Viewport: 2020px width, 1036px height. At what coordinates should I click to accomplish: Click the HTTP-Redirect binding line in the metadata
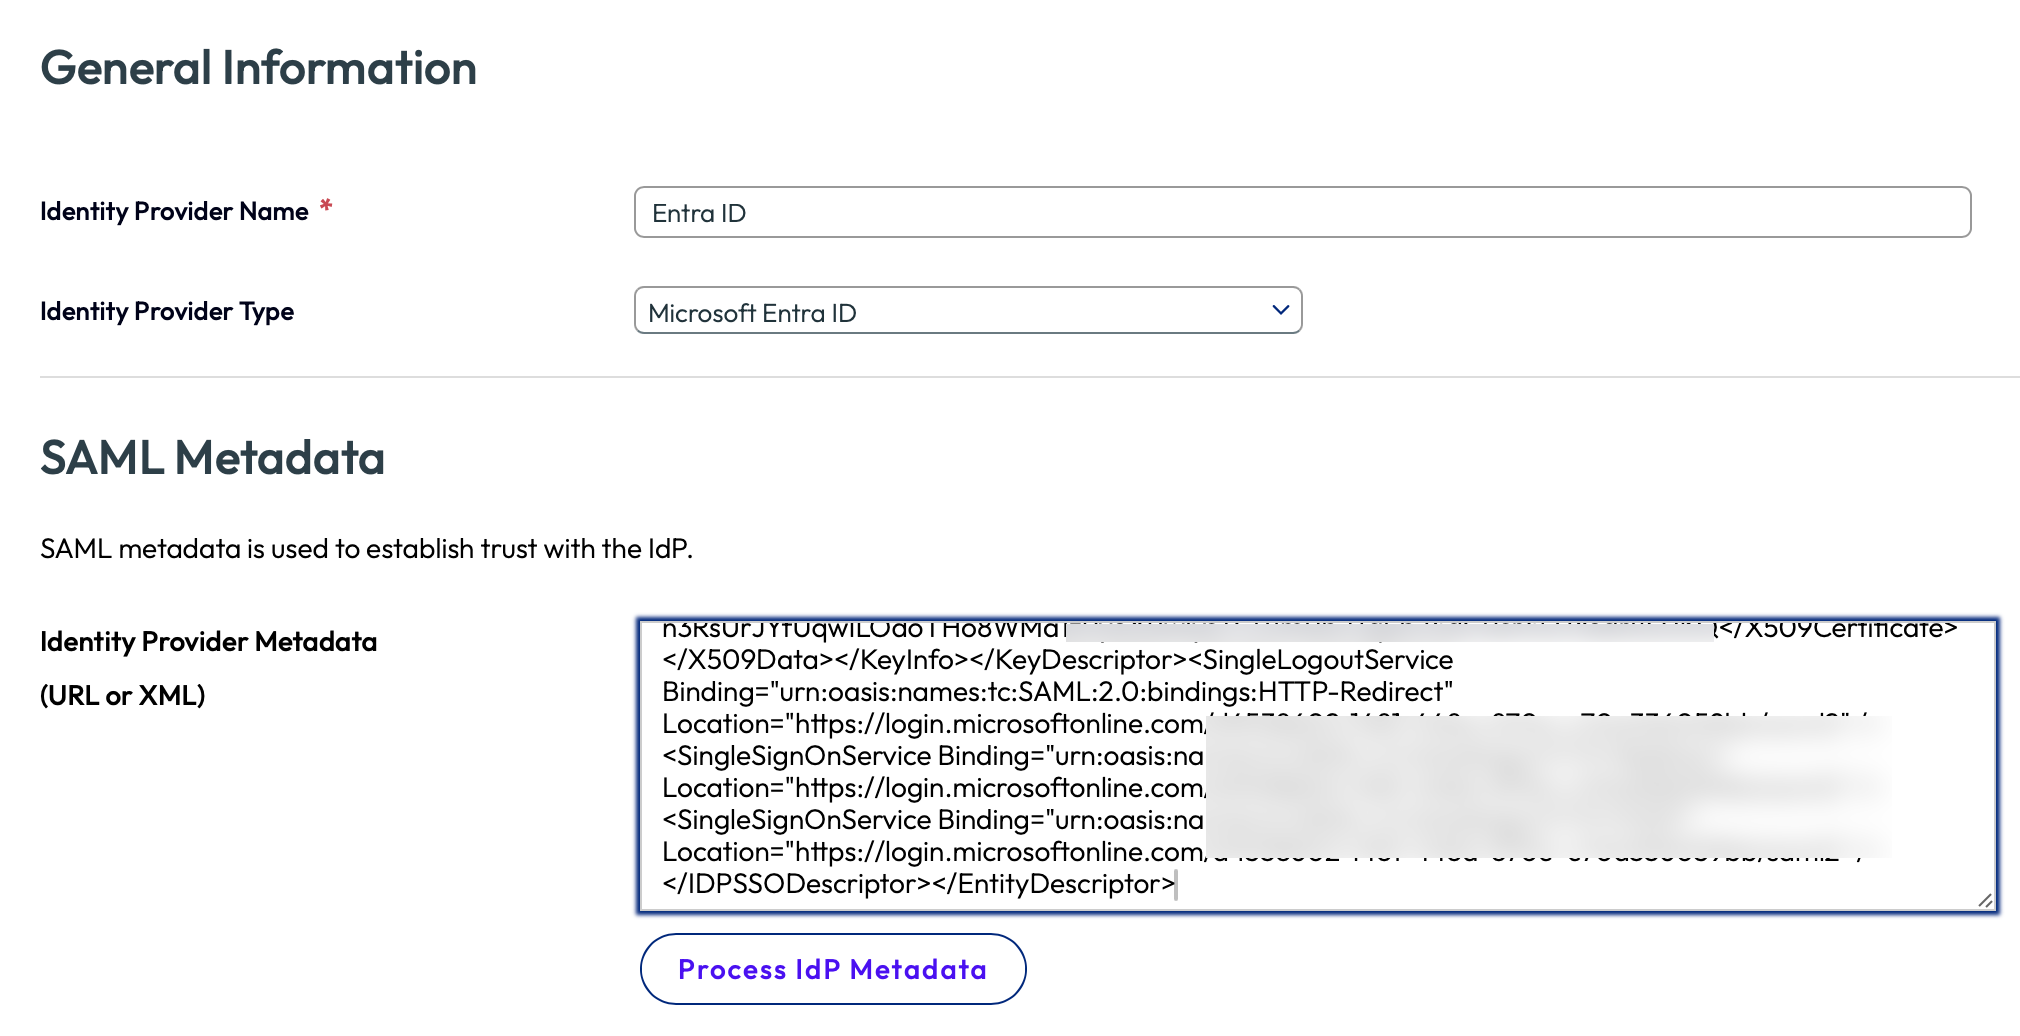1056,693
